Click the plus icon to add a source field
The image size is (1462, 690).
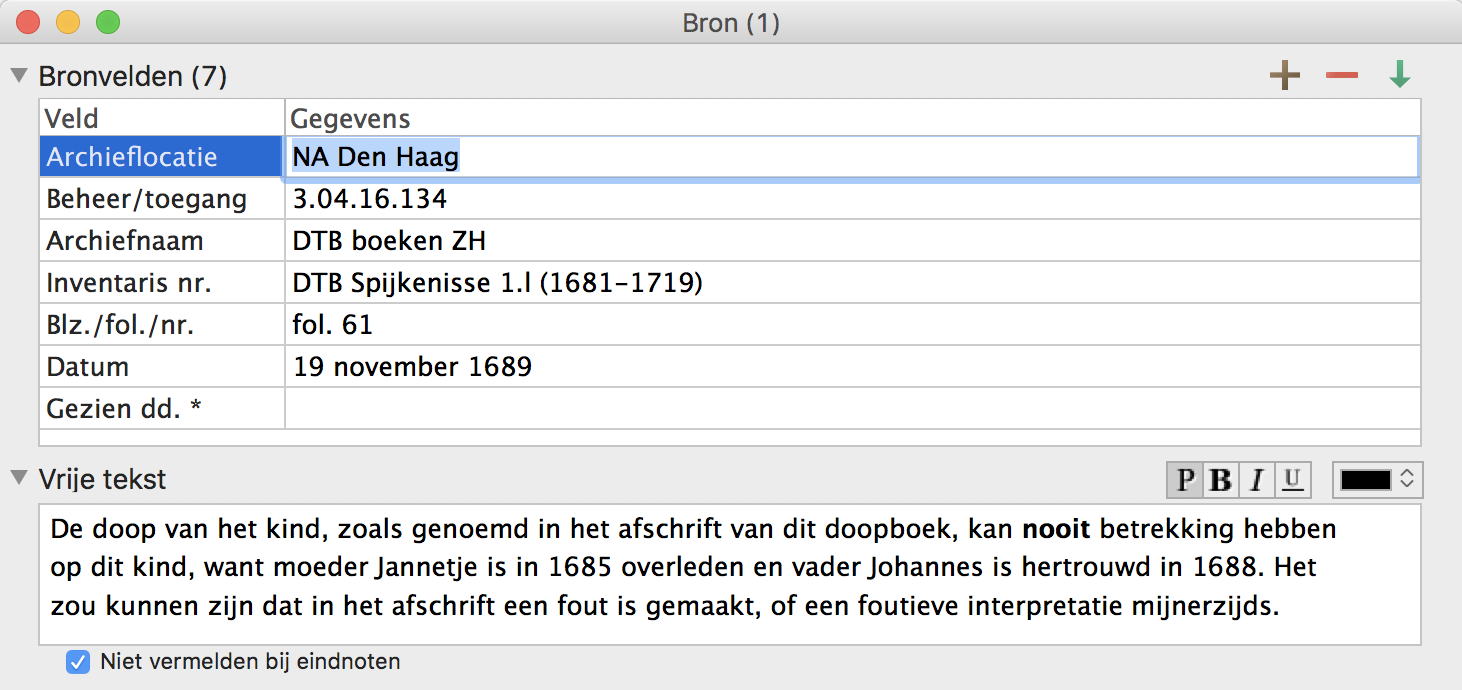click(x=1285, y=76)
